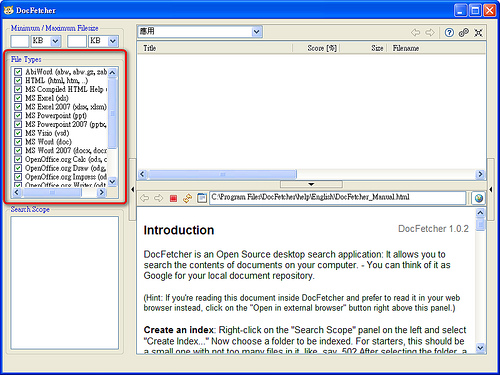Sort results by Filename column
The image size is (500, 375).
click(436, 48)
